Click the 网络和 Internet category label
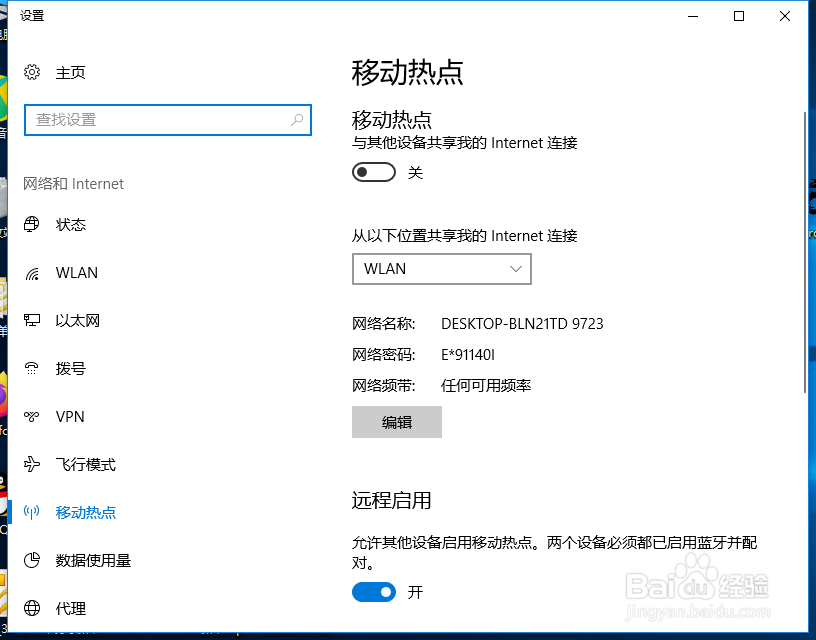The width and height of the screenshot is (816, 640). 73,184
